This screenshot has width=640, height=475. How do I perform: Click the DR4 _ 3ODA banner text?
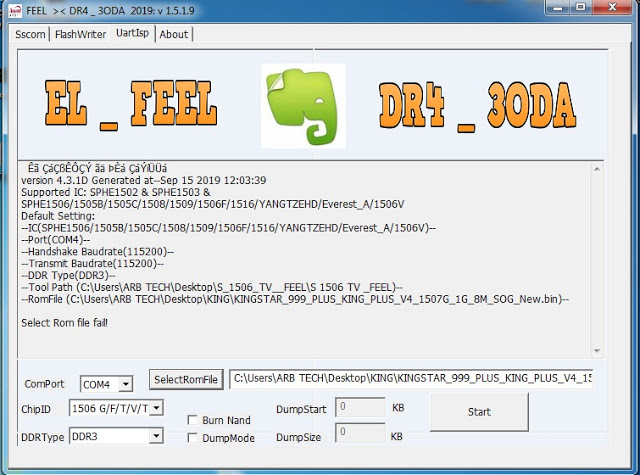[x=478, y=106]
